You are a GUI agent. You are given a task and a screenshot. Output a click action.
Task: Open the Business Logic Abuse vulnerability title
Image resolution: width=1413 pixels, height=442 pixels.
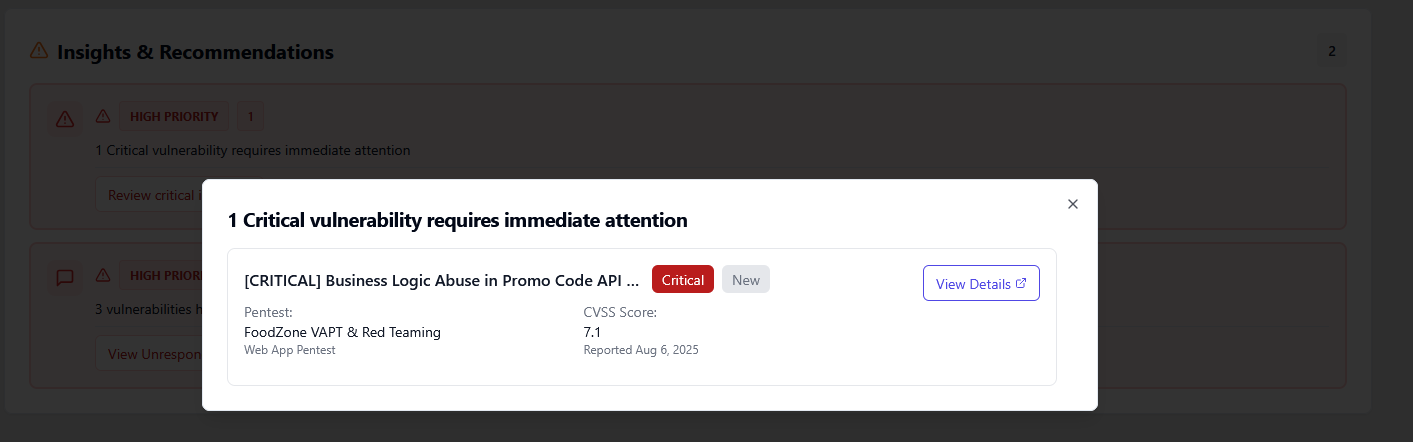pyautogui.click(x=441, y=280)
